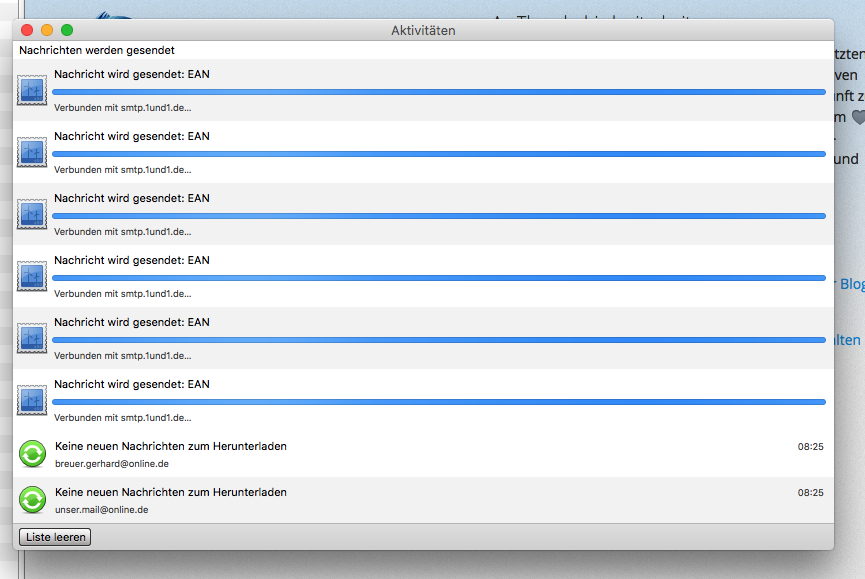This screenshot has width=865, height=579.
Task: Clear the list with Liste leeren
Action: coord(55,537)
